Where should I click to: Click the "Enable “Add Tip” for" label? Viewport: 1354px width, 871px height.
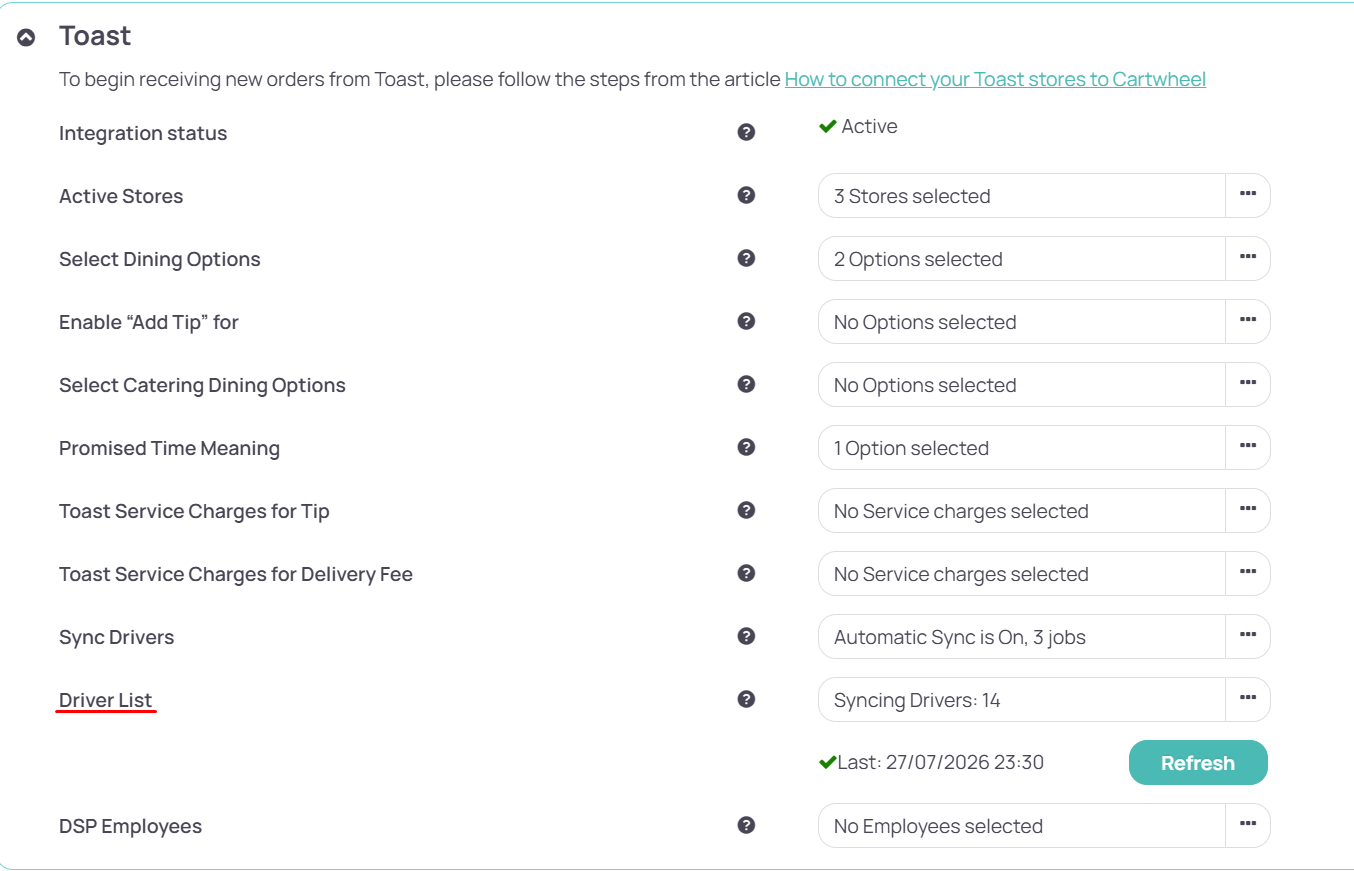(149, 322)
